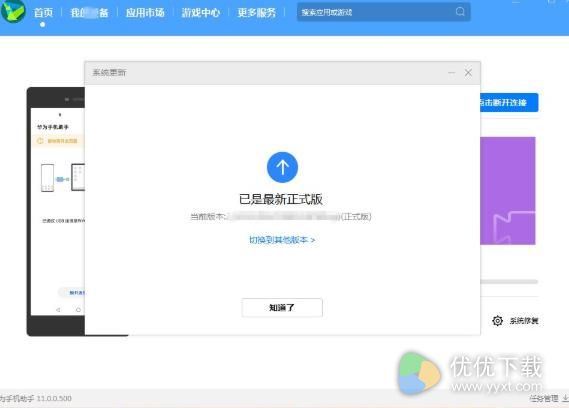Image resolution: width=569 pixels, height=408 pixels.
Task: Open 系统修复 gear icon
Action: pos(498,321)
